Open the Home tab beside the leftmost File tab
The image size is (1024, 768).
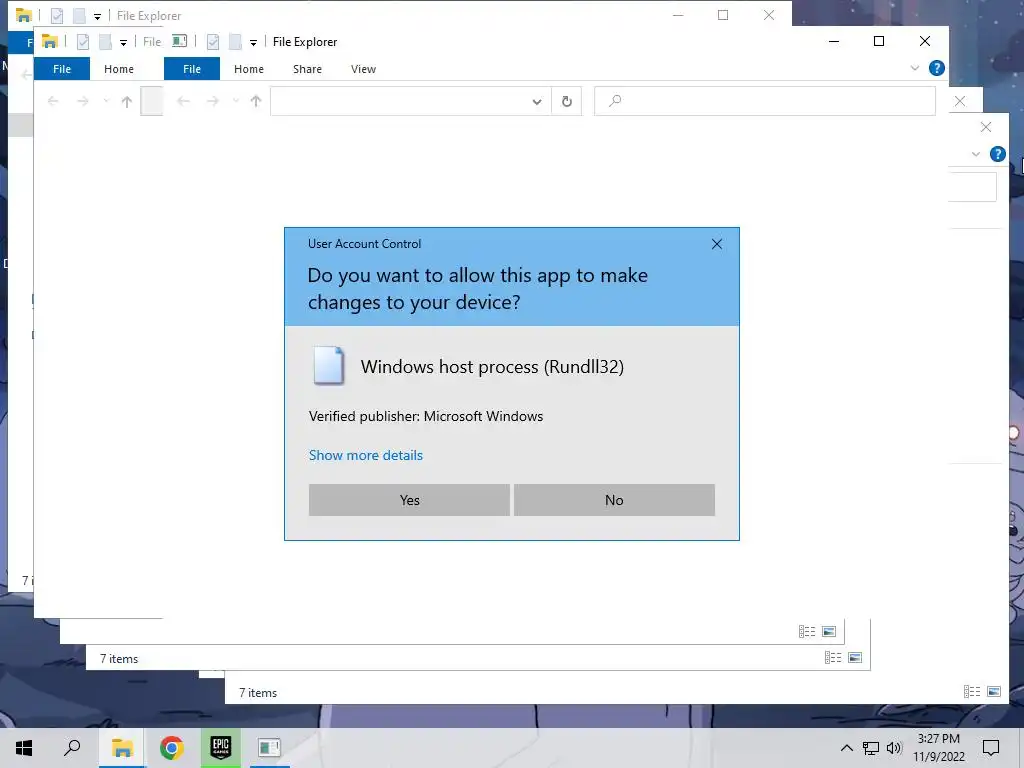click(119, 69)
